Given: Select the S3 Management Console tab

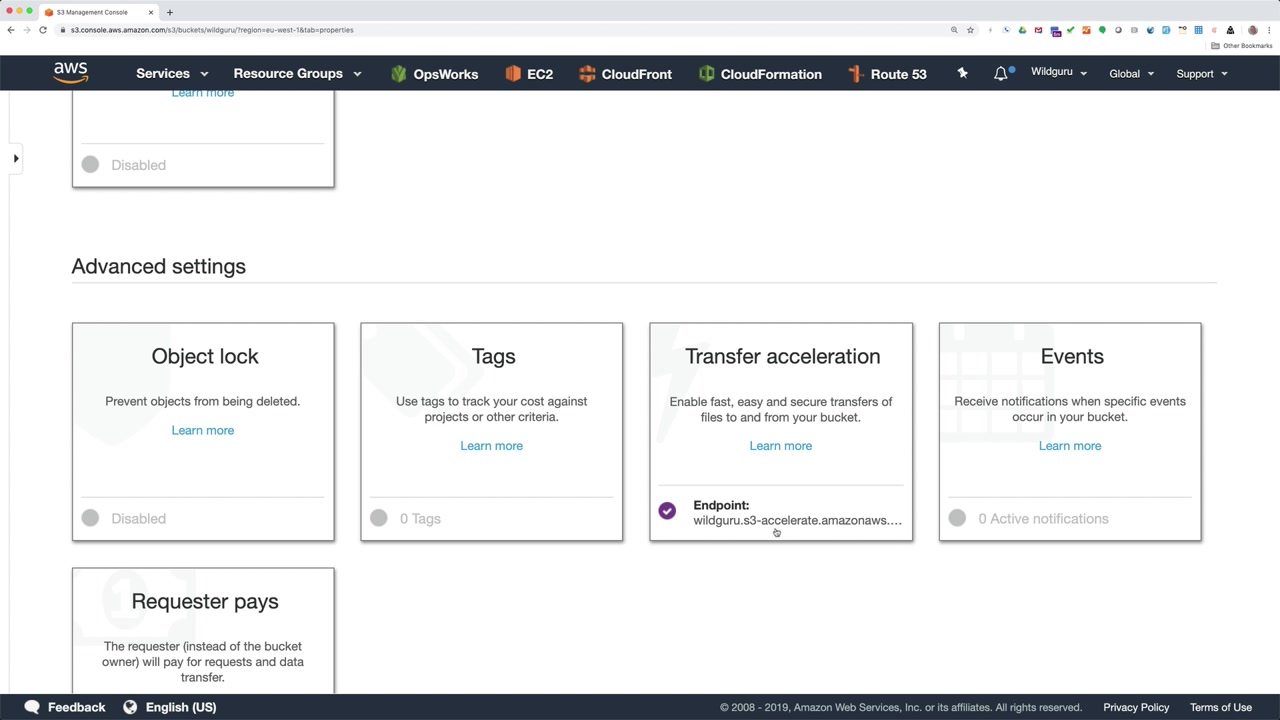Looking at the screenshot, I should pyautogui.click(x=98, y=12).
